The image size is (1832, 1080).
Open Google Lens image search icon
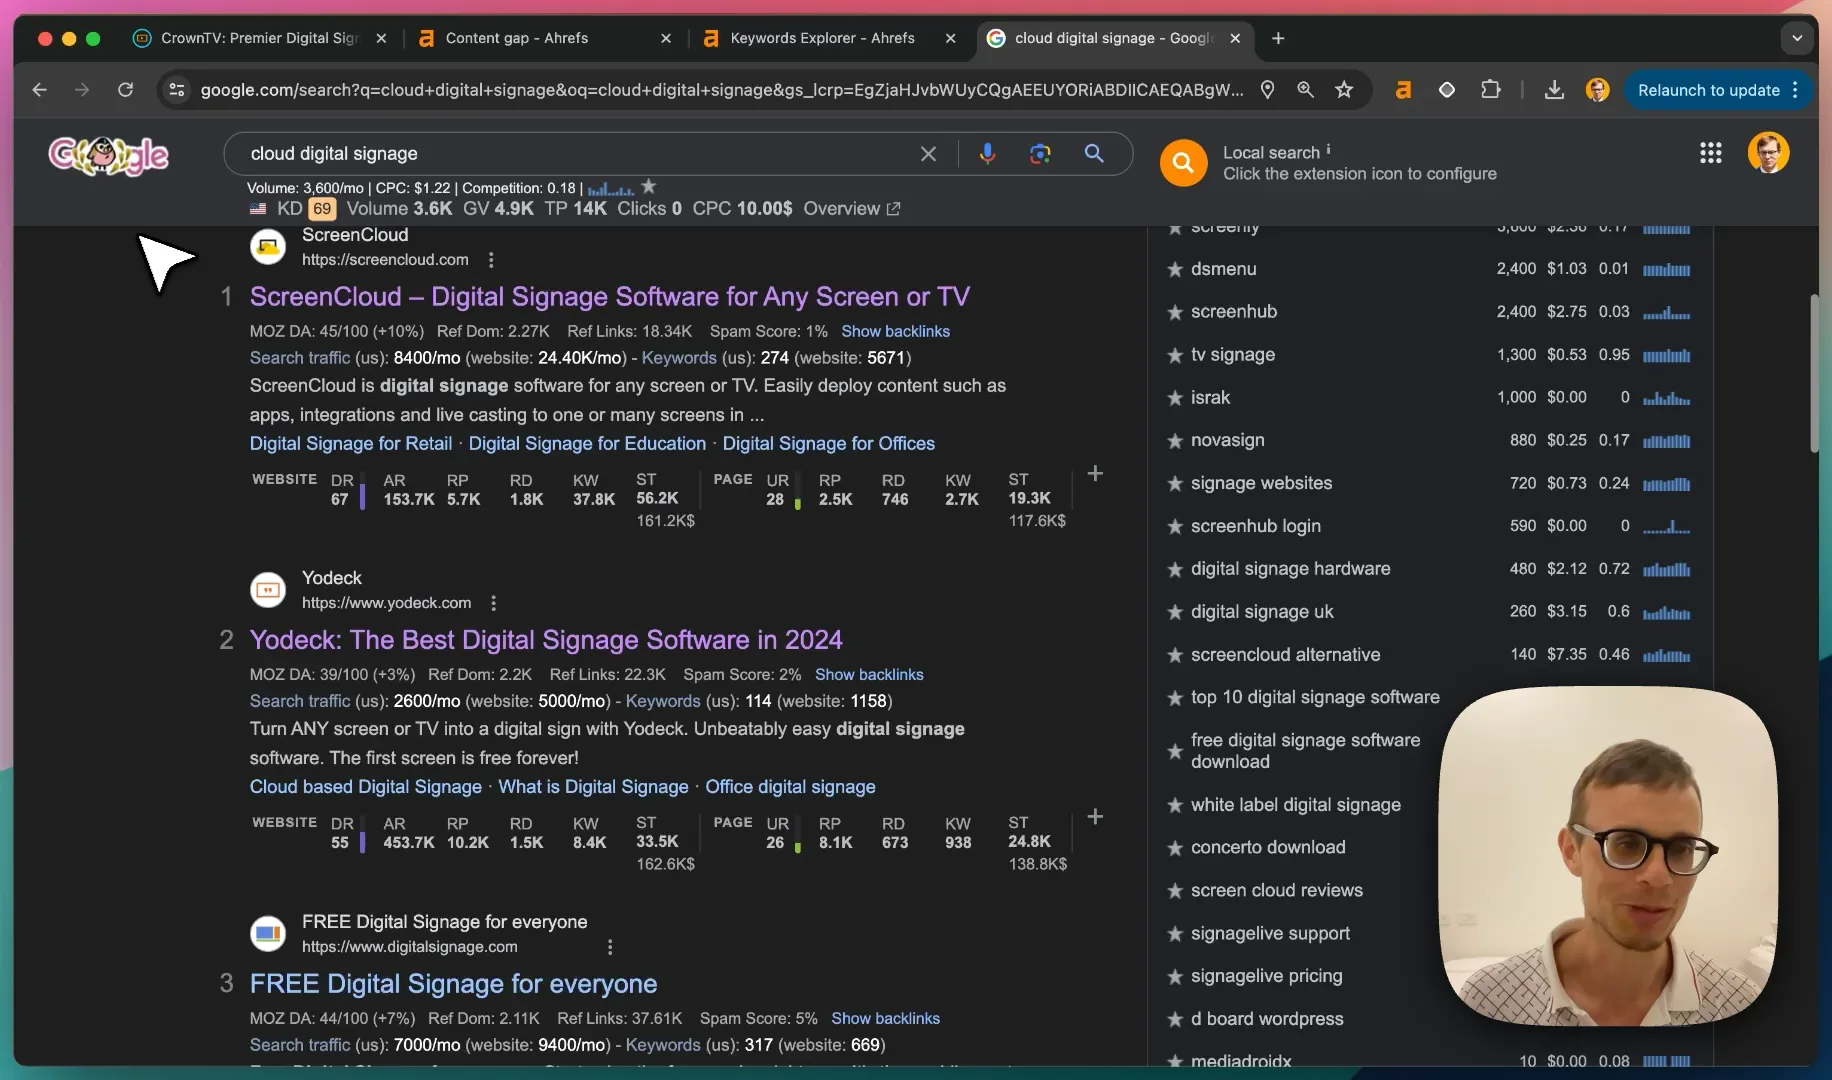pos(1040,154)
